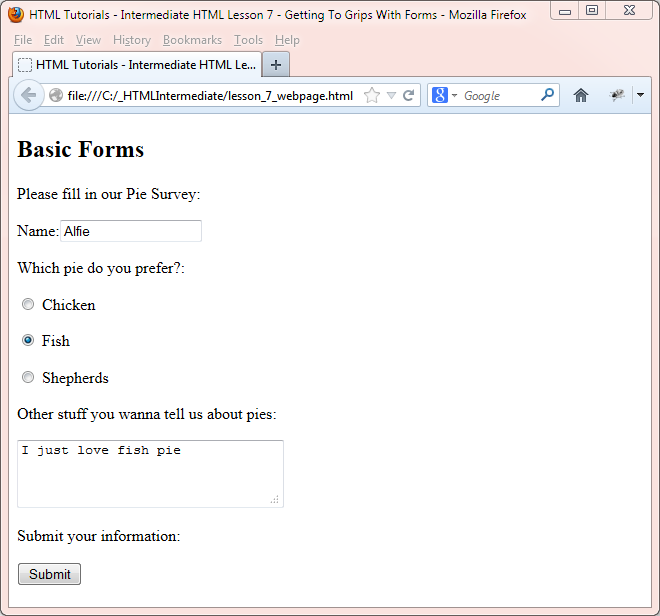Open a new tab with plus button

pos(276,65)
